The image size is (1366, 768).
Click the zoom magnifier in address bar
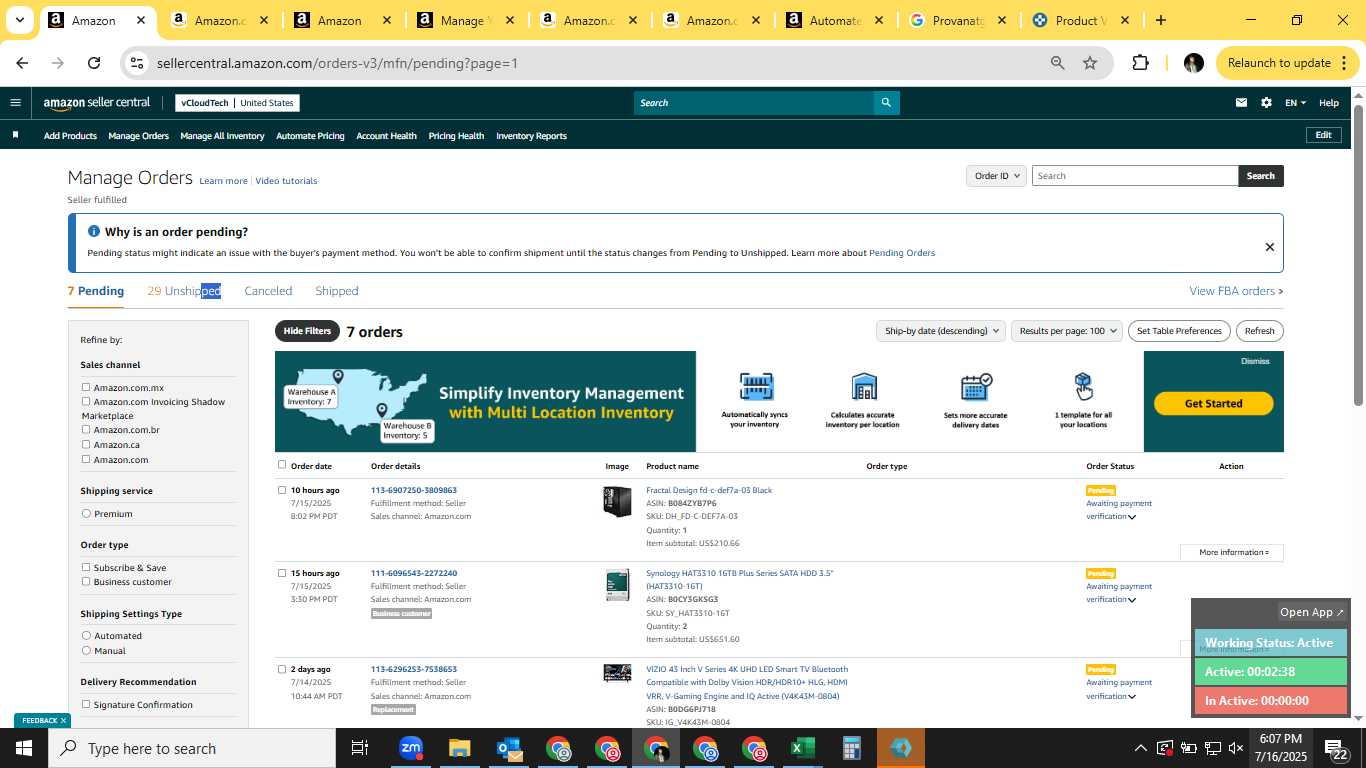coord(1057,63)
